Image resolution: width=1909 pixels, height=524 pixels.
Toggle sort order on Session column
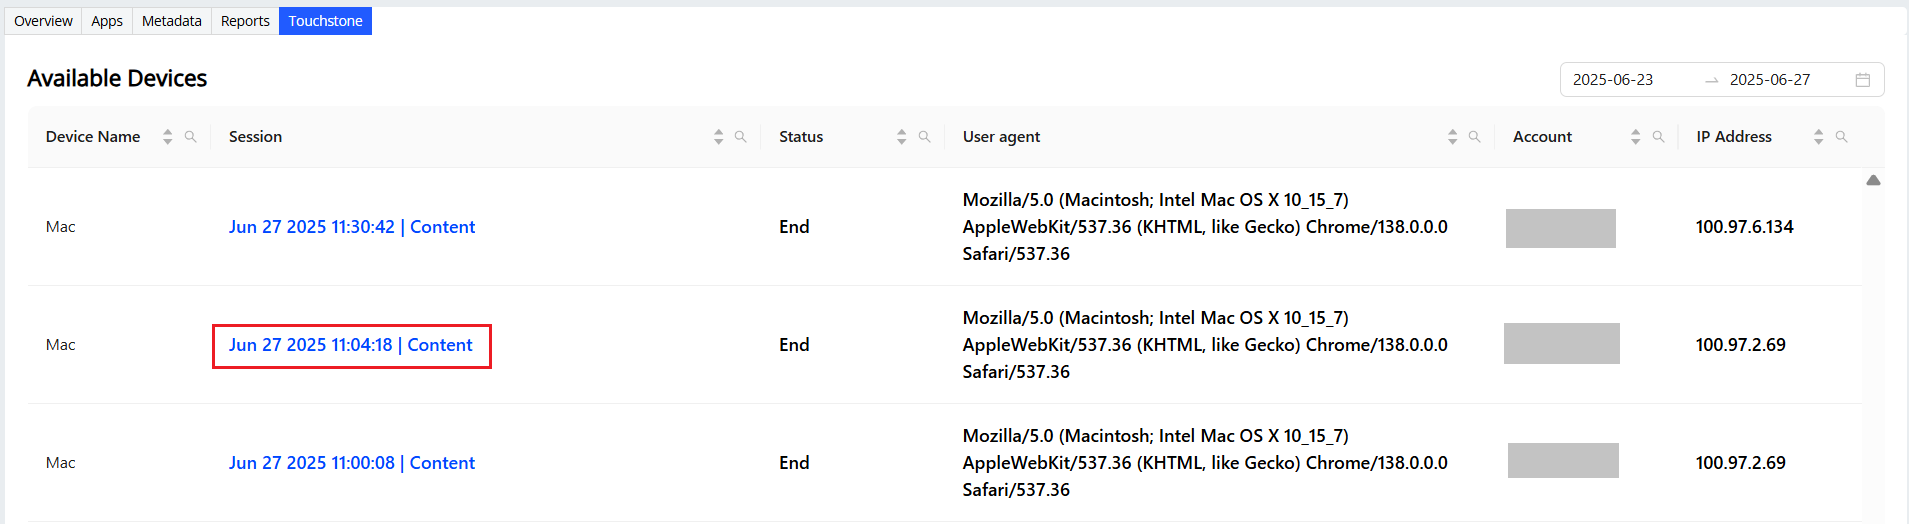click(718, 137)
